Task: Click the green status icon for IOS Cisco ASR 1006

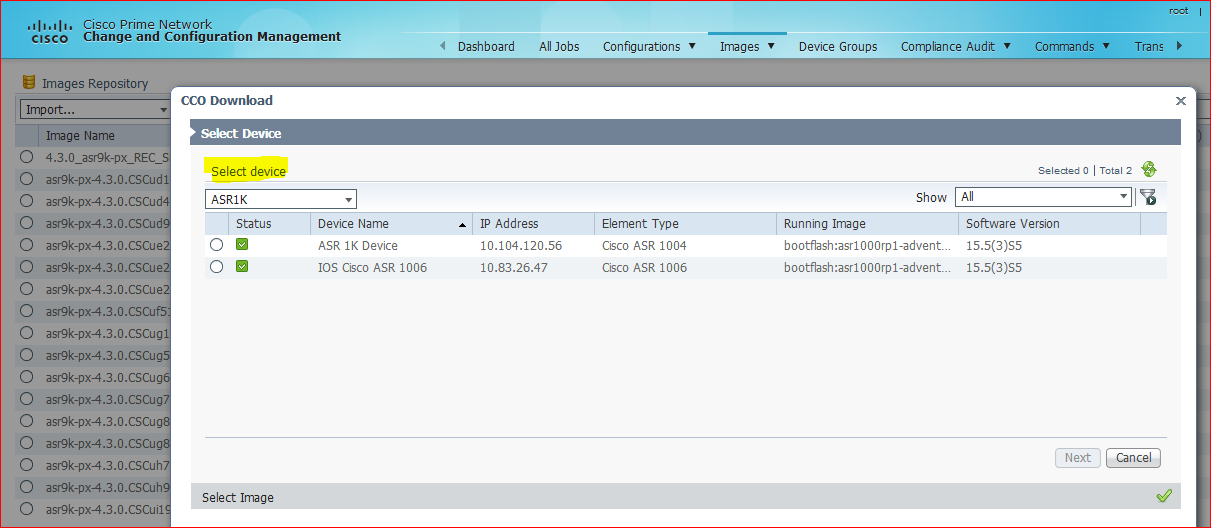Action: pos(242,267)
